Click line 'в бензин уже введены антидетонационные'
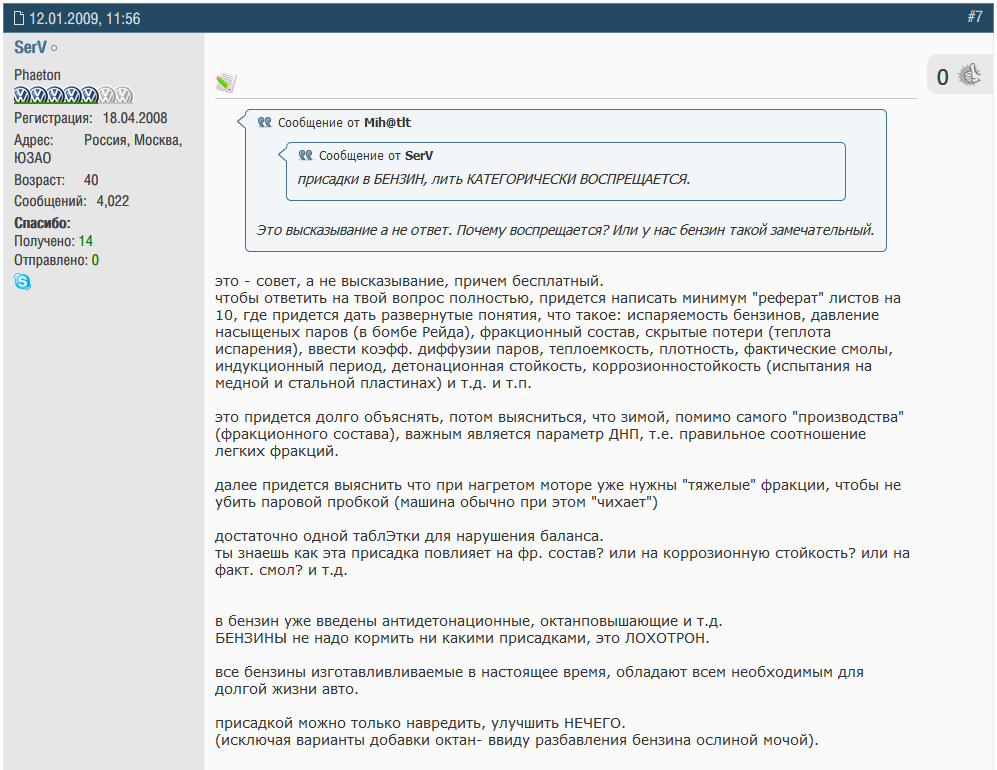The image size is (997, 770). 469,621
